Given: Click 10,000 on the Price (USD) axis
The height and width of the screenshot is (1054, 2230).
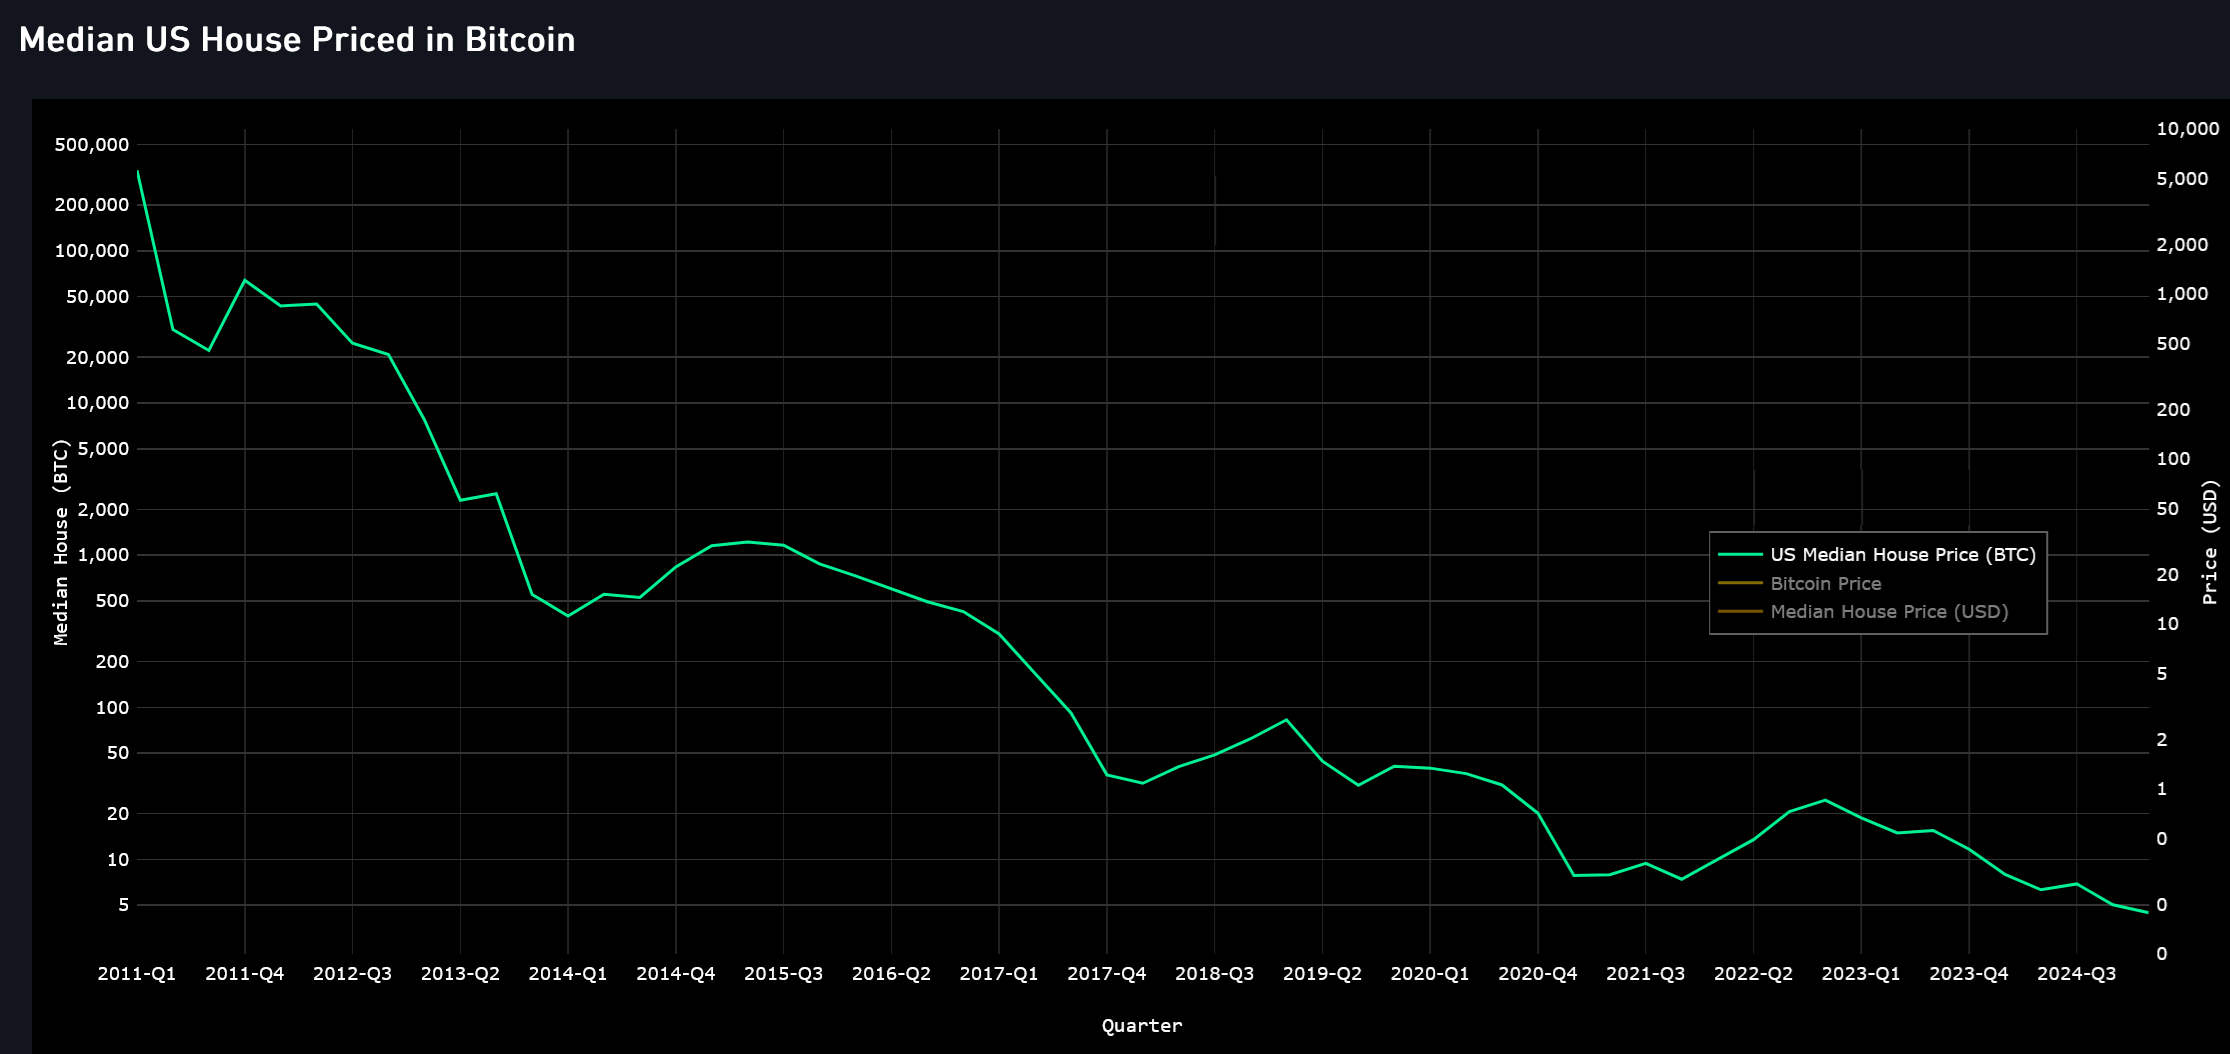Looking at the screenshot, I should (2188, 129).
